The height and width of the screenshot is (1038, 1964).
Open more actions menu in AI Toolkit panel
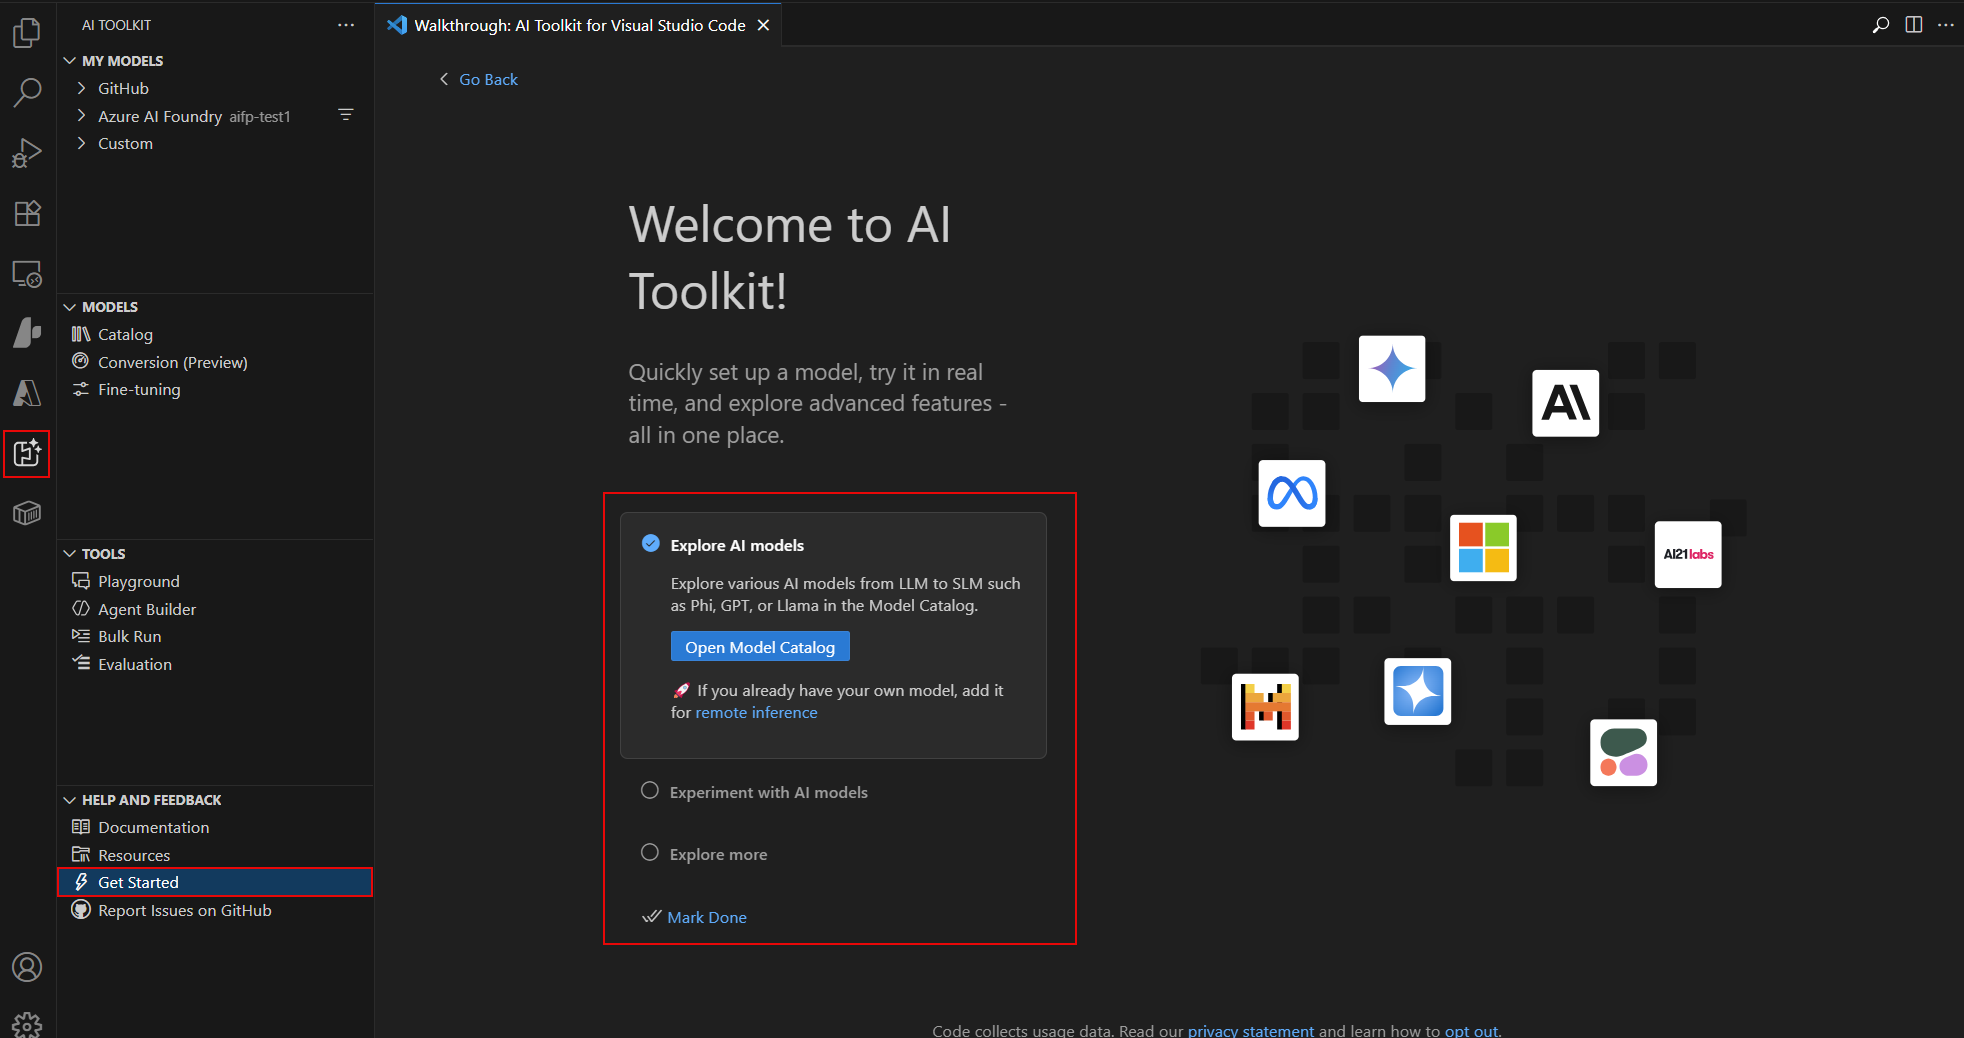coord(346,24)
